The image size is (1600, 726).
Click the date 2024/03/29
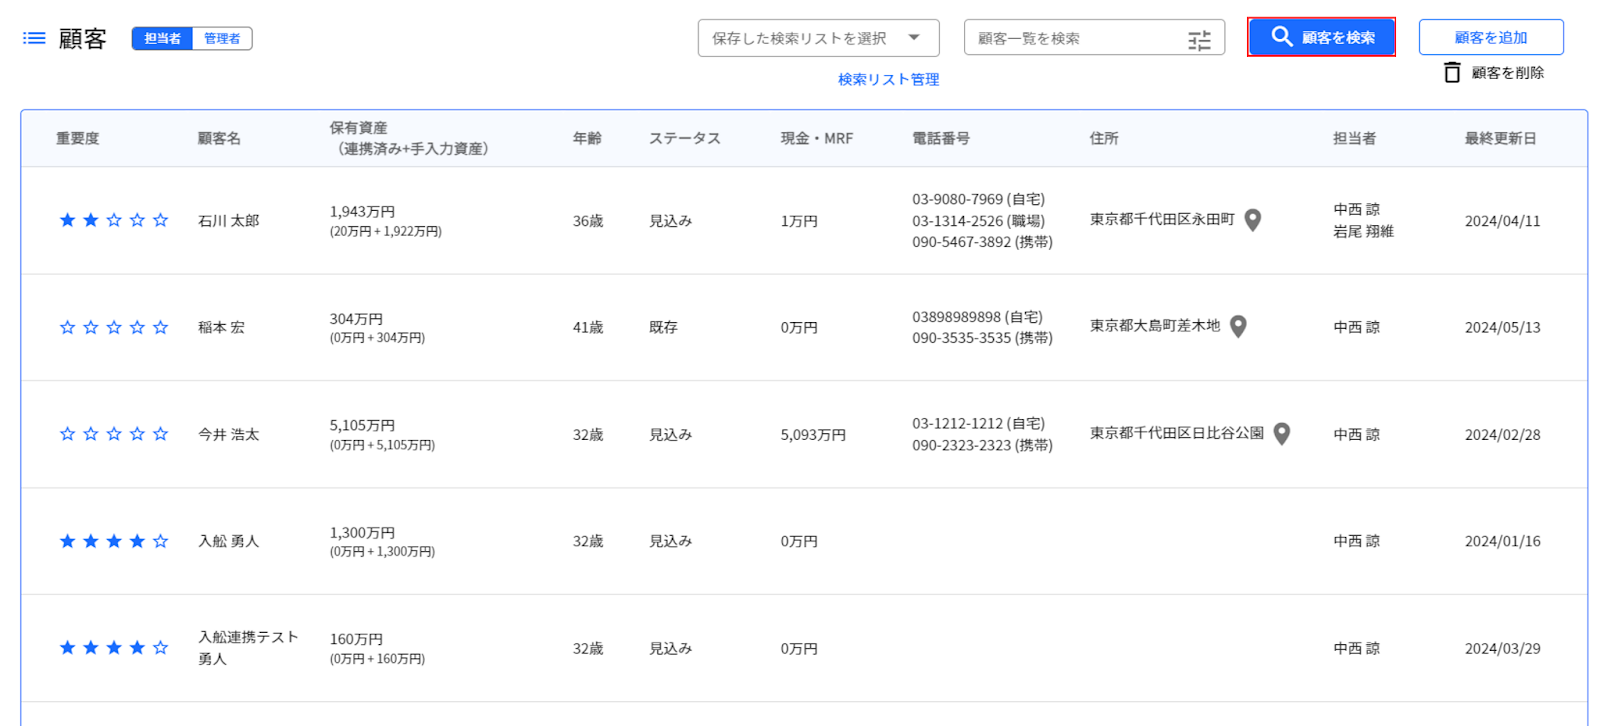1502,648
